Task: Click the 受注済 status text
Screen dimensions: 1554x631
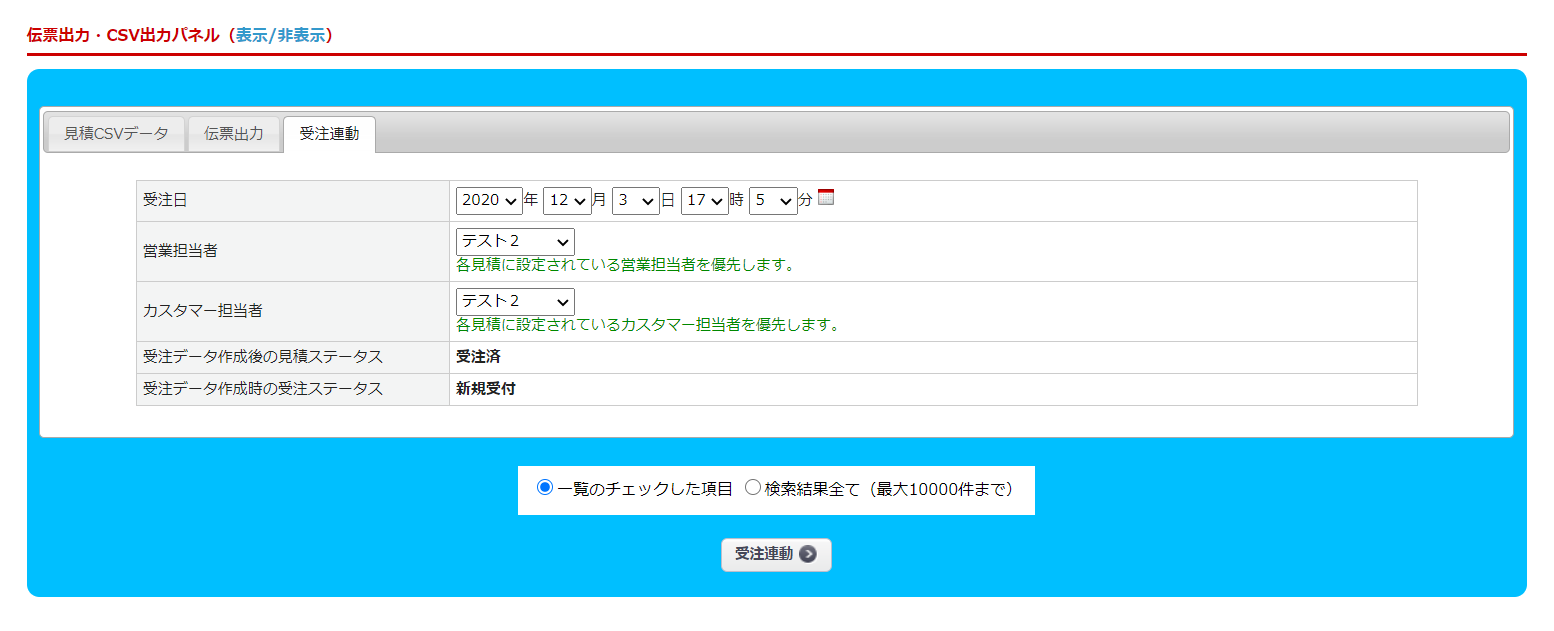Action: tap(478, 357)
